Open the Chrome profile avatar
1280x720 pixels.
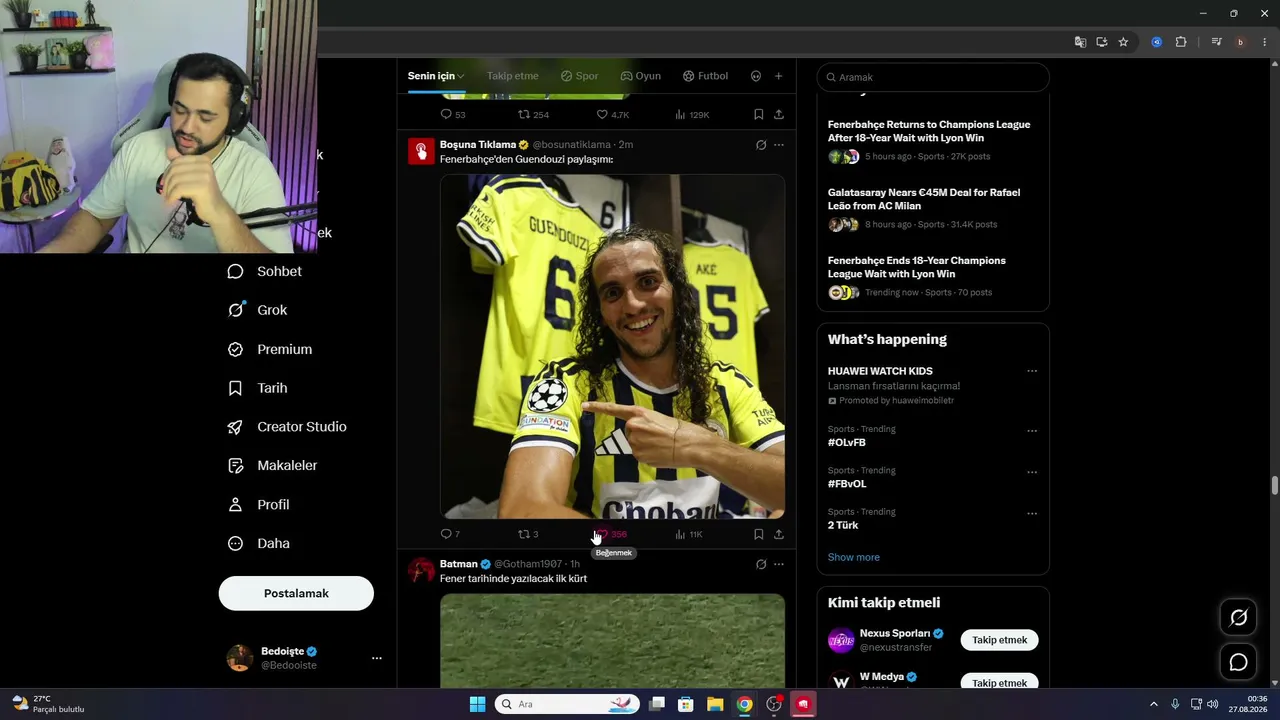(1240, 42)
